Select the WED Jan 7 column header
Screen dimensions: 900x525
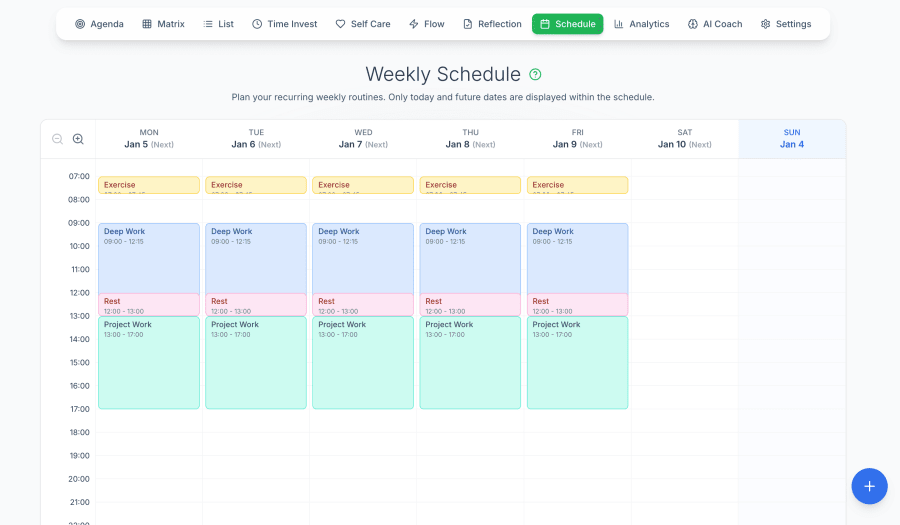coord(363,139)
